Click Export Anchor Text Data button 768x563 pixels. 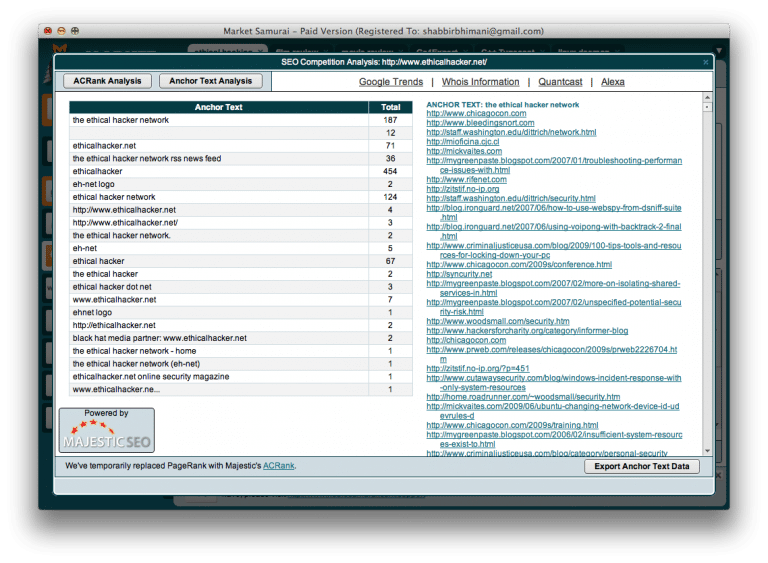(642, 466)
